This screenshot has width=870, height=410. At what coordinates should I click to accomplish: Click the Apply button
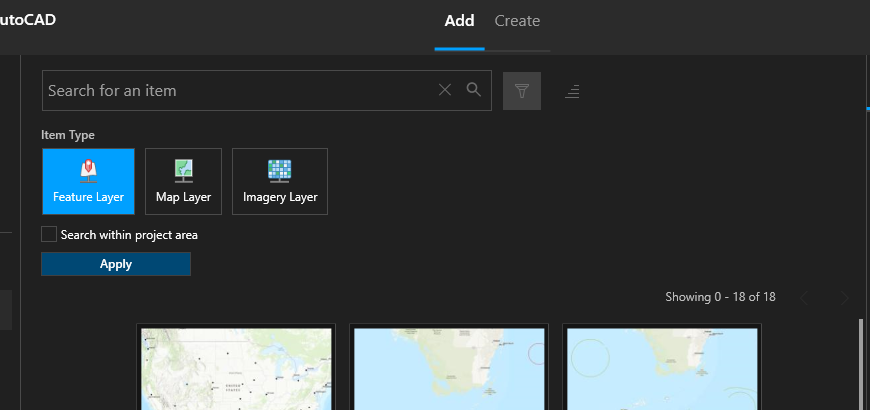(116, 264)
